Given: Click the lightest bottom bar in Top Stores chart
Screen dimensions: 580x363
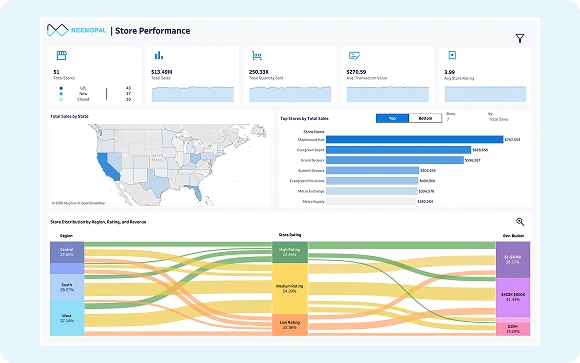Looking at the screenshot, I should 371,201.
